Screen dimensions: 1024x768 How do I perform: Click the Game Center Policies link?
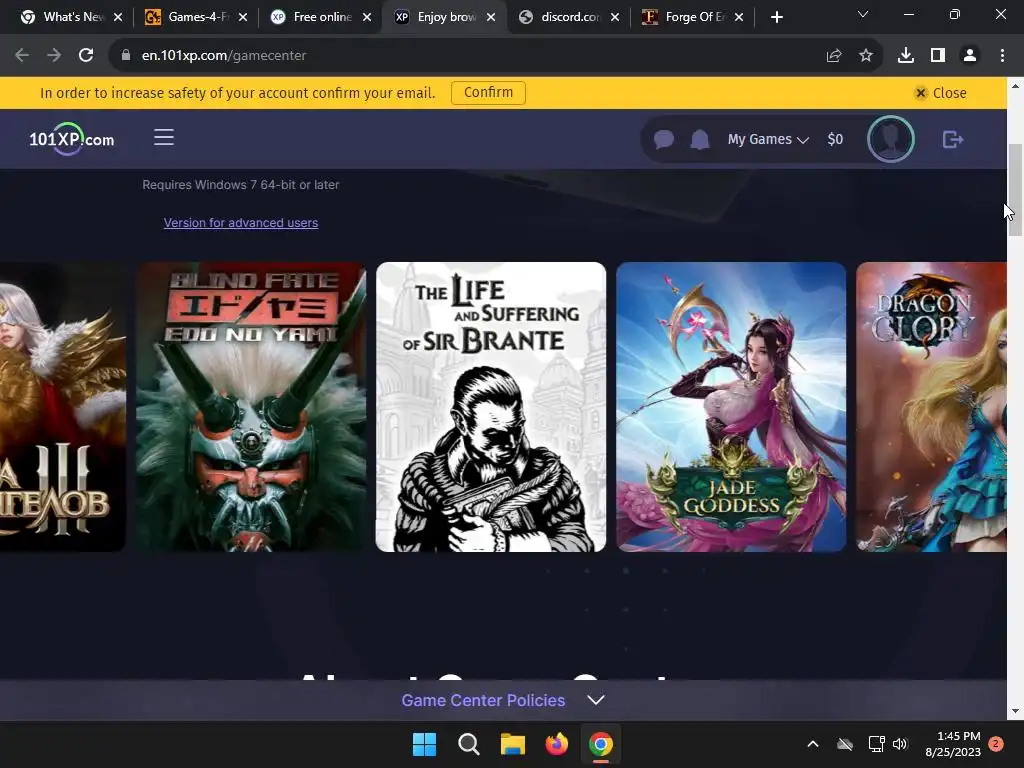click(x=483, y=700)
